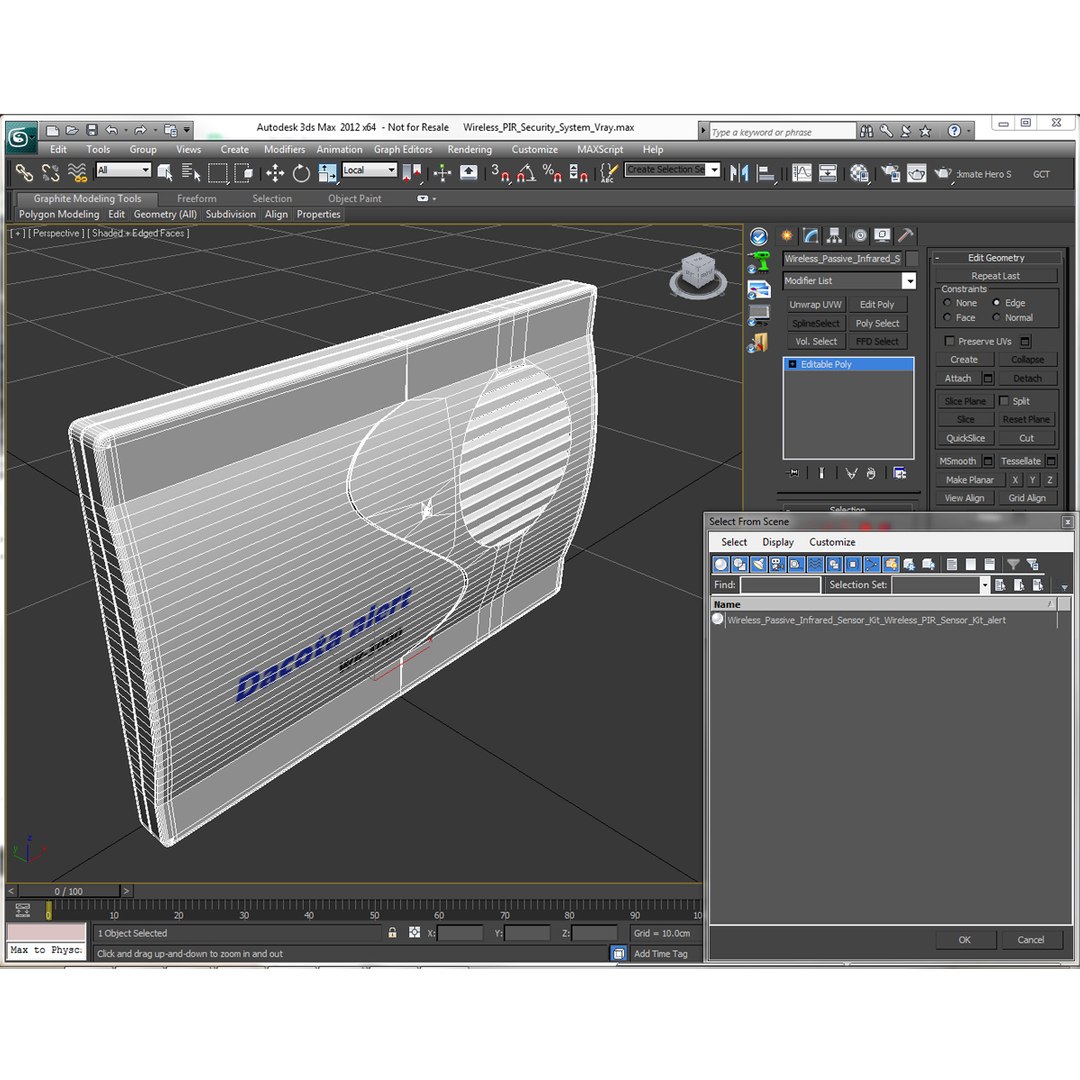Open the Quick Access toolbar dropdown arrow
This screenshot has height=1080, width=1080.
187,129
